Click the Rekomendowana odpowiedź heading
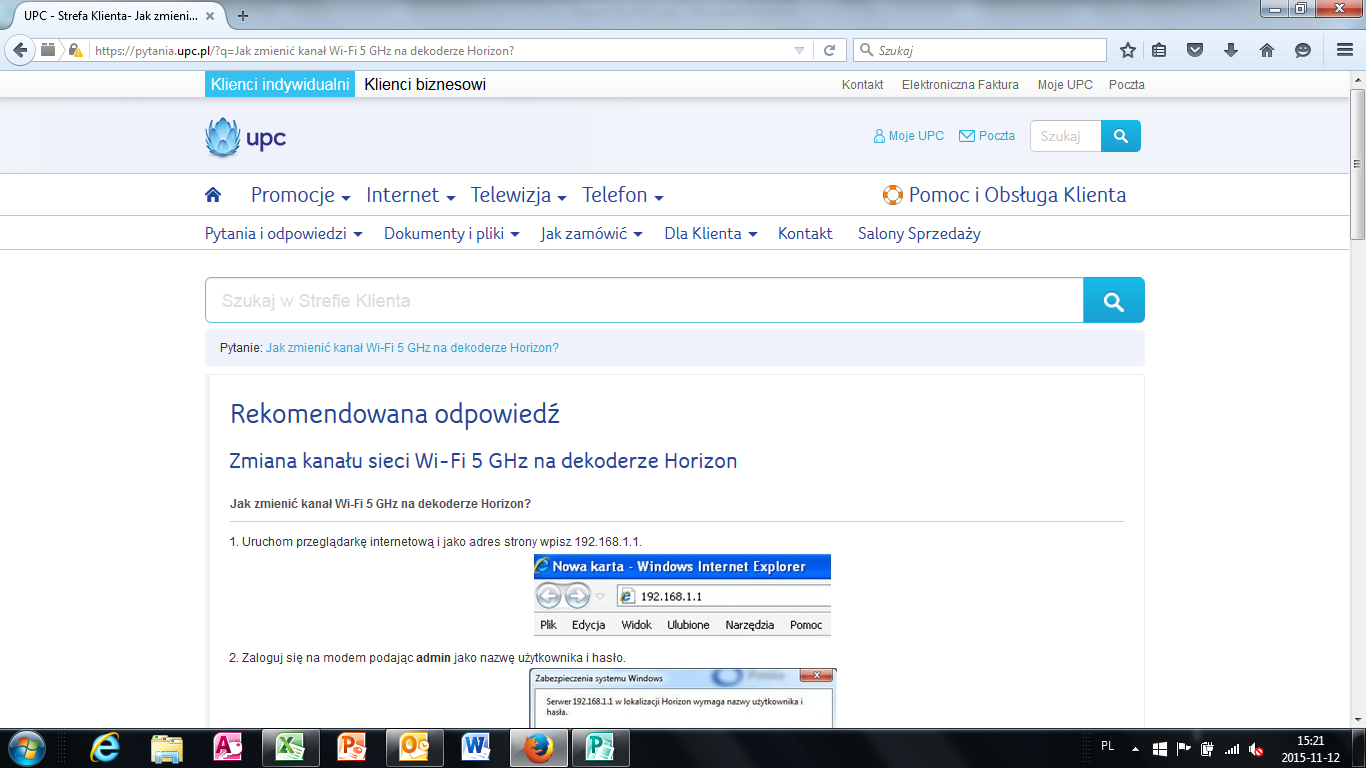1366x768 pixels. [395, 414]
